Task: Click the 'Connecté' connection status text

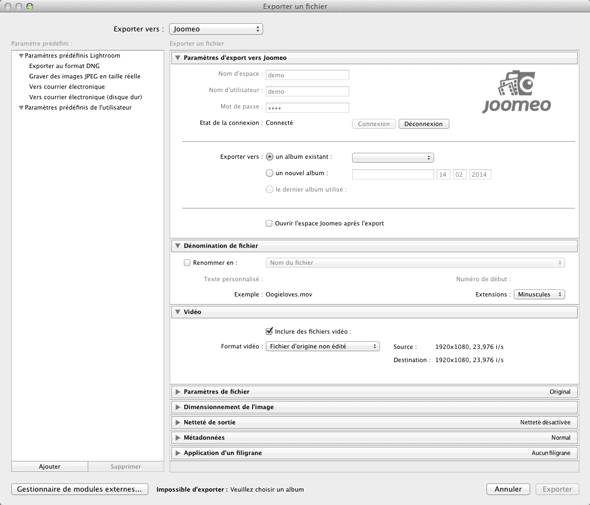Action: (x=279, y=123)
